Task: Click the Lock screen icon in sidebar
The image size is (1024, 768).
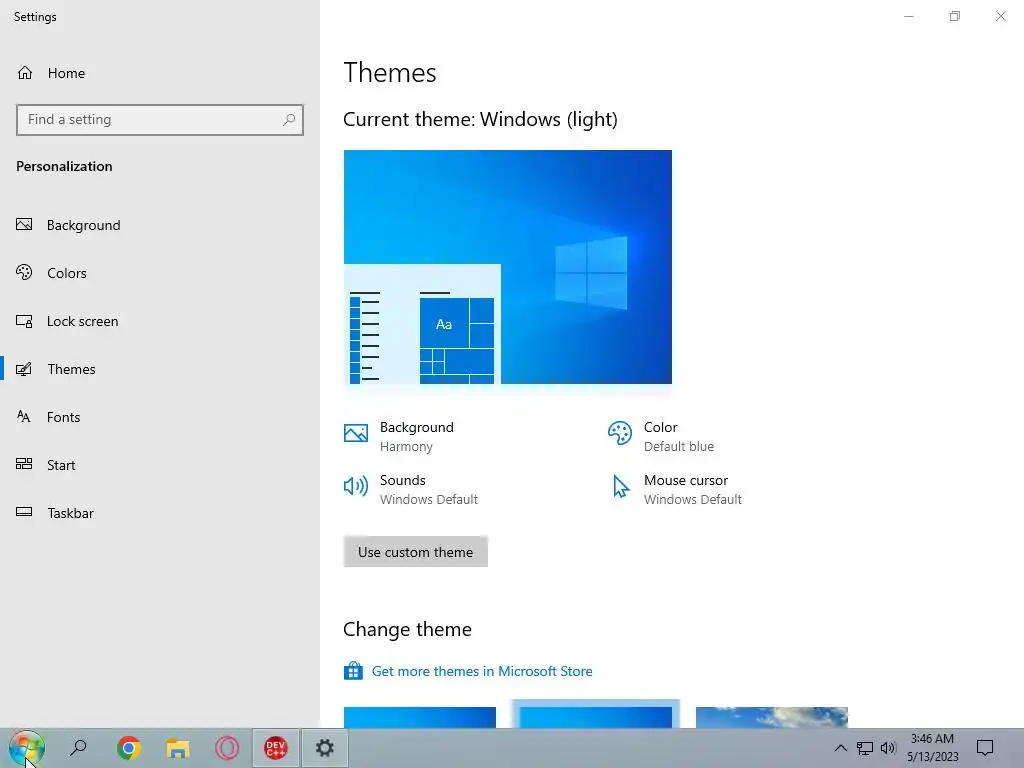Action: coord(24,321)
